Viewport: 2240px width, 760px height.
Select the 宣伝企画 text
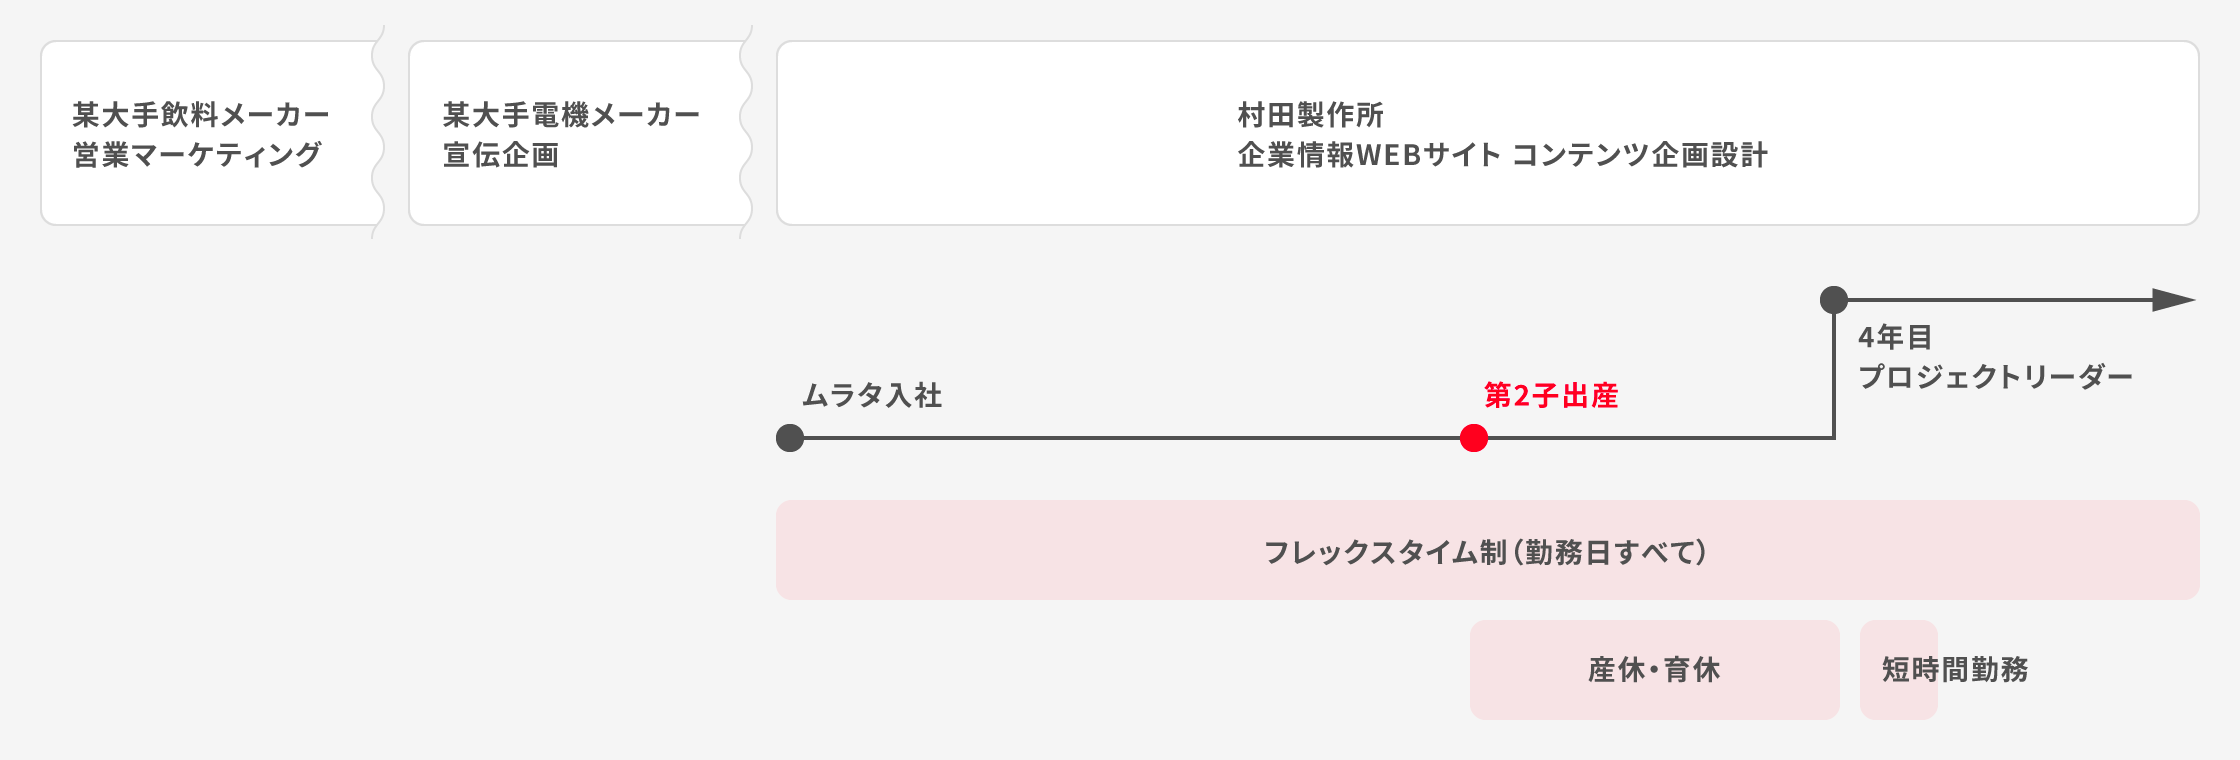click(500, 155)
